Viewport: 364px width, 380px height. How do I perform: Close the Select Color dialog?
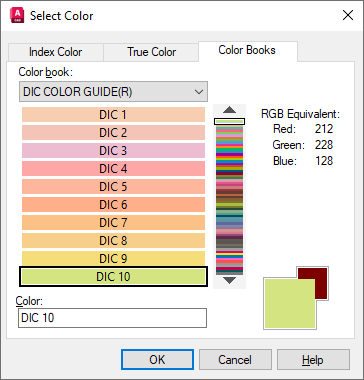[348, 15]
